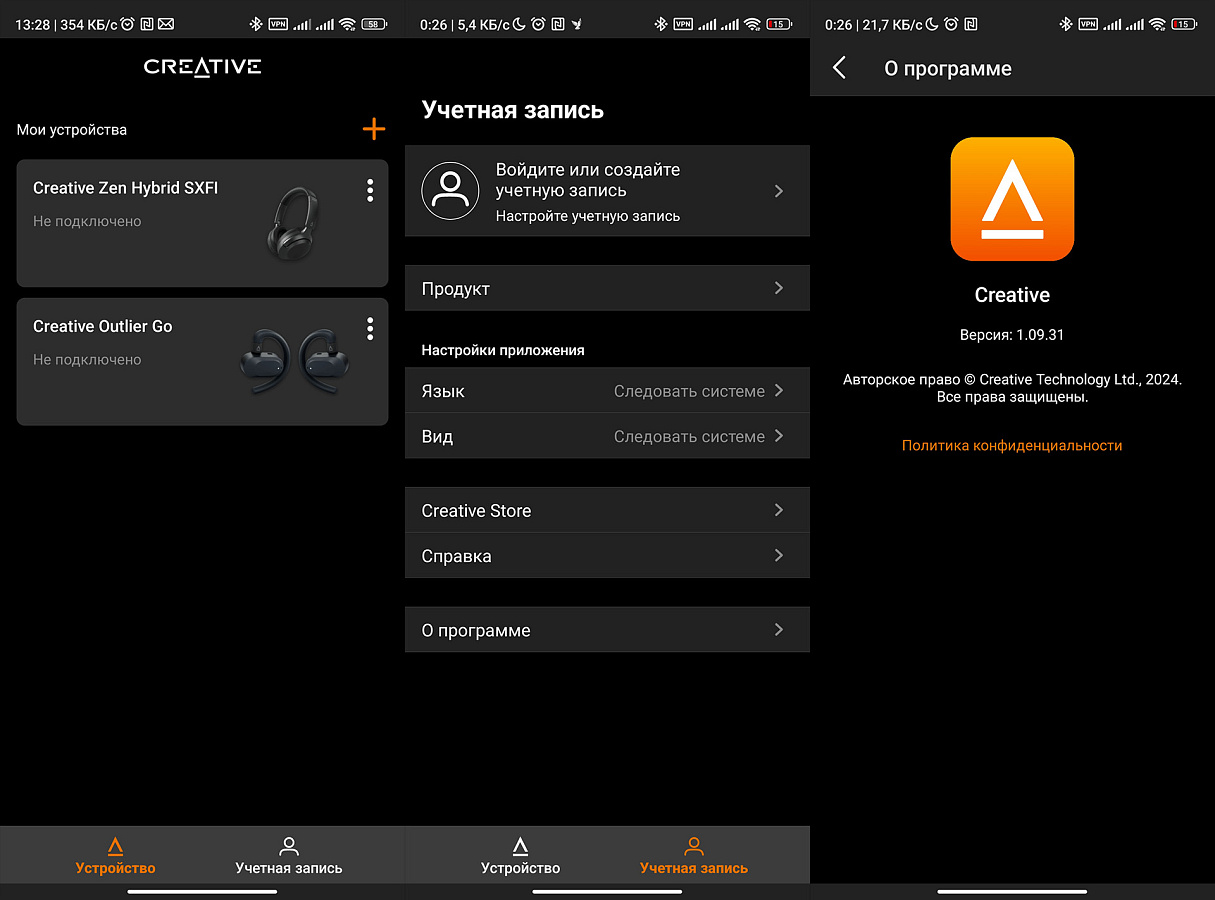Screen dimensions: 1215x900
Task: Tap the orange plus to add a device
Action: 374,129
